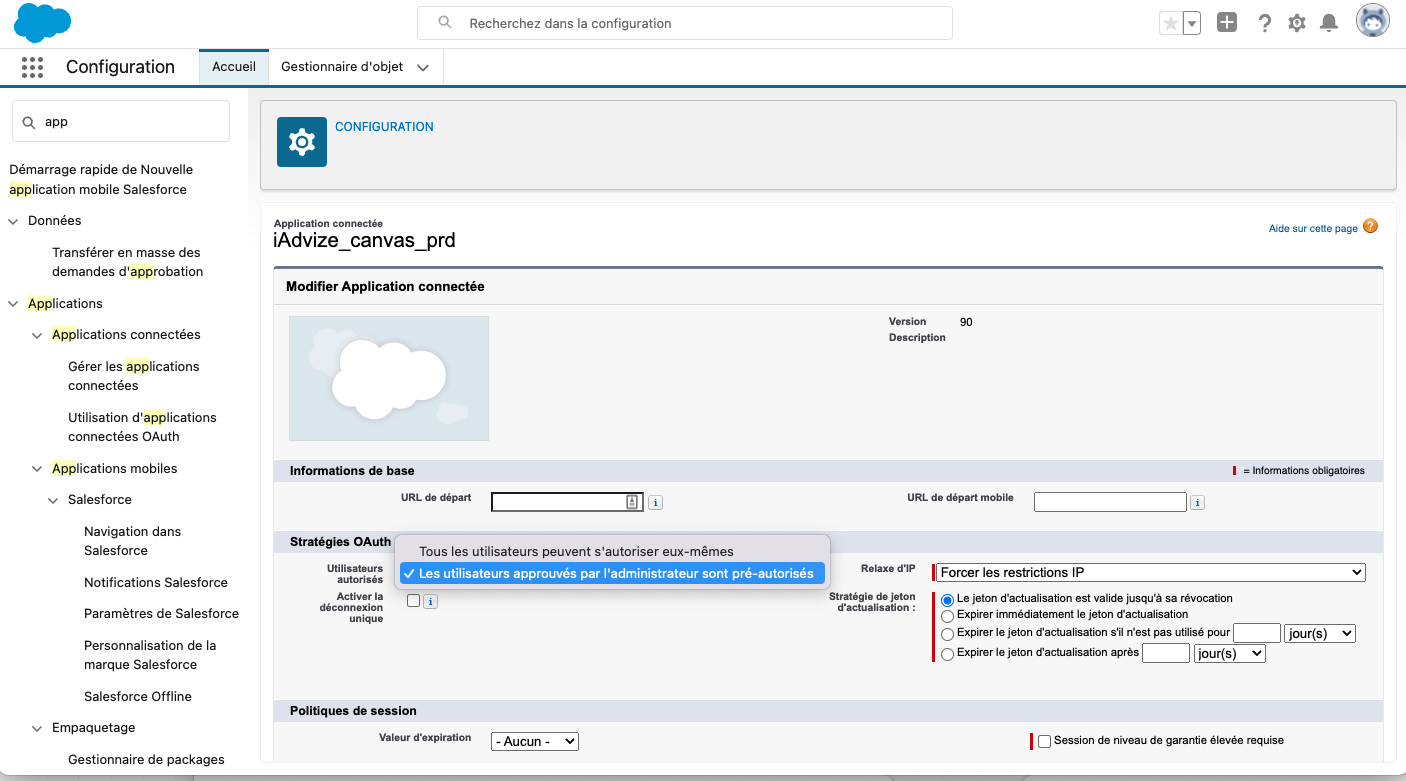The width and height of the screenshot is (1406, 781).
Task: Click the help question mark icon
Action: pyautogui.click(x=1265, y=23)
